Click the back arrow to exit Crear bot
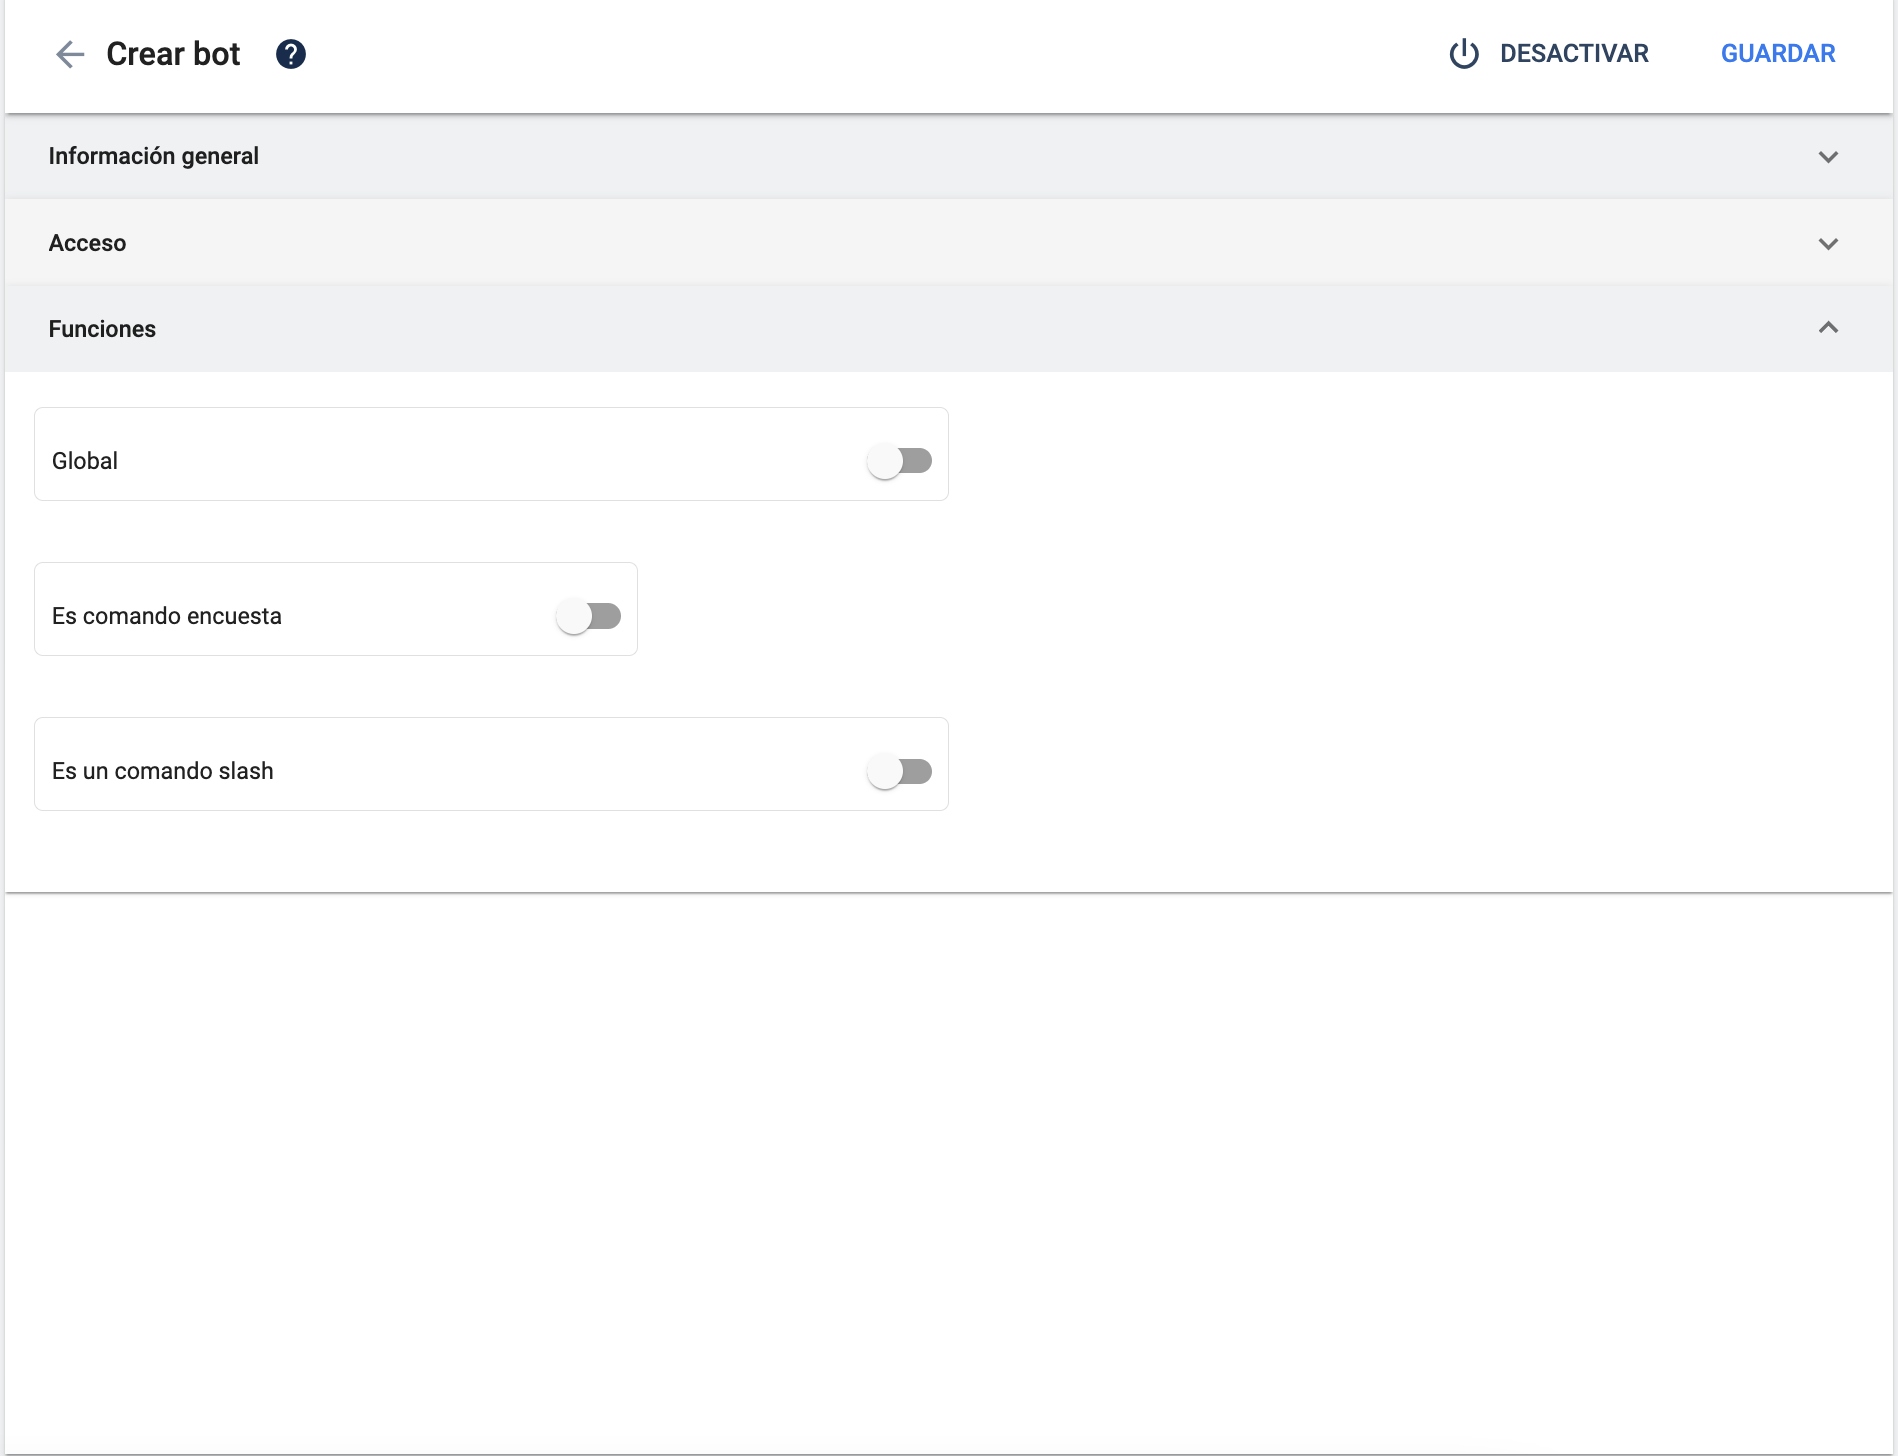 coord(69,55)
